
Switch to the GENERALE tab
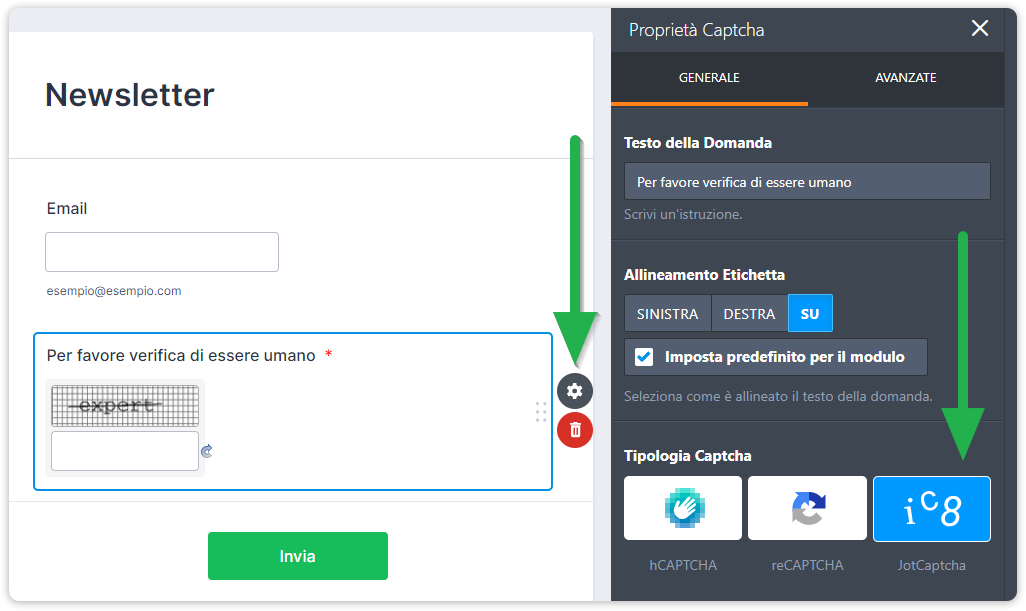click(x=709, y=78)
